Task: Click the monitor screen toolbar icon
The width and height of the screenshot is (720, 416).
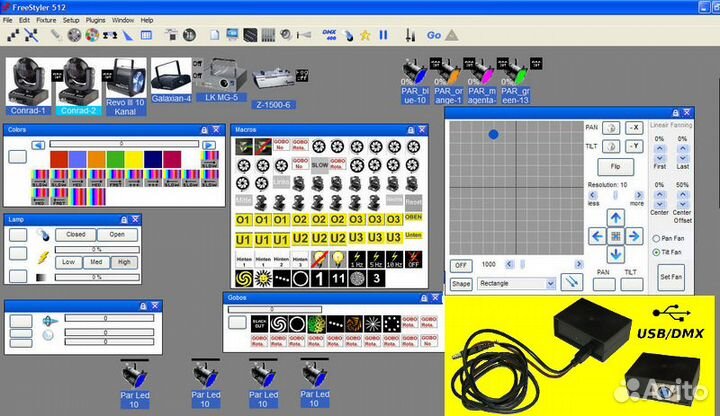Action: [232, 35]
